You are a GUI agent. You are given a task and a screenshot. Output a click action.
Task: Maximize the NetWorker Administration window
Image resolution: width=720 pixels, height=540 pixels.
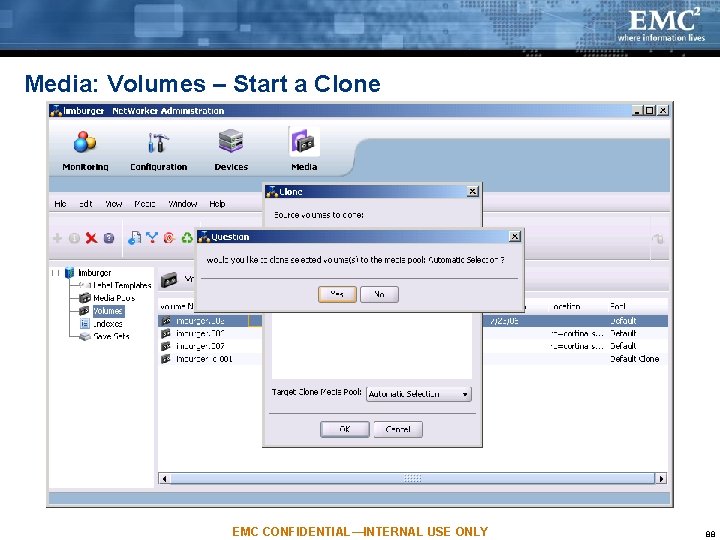[649, 110]
